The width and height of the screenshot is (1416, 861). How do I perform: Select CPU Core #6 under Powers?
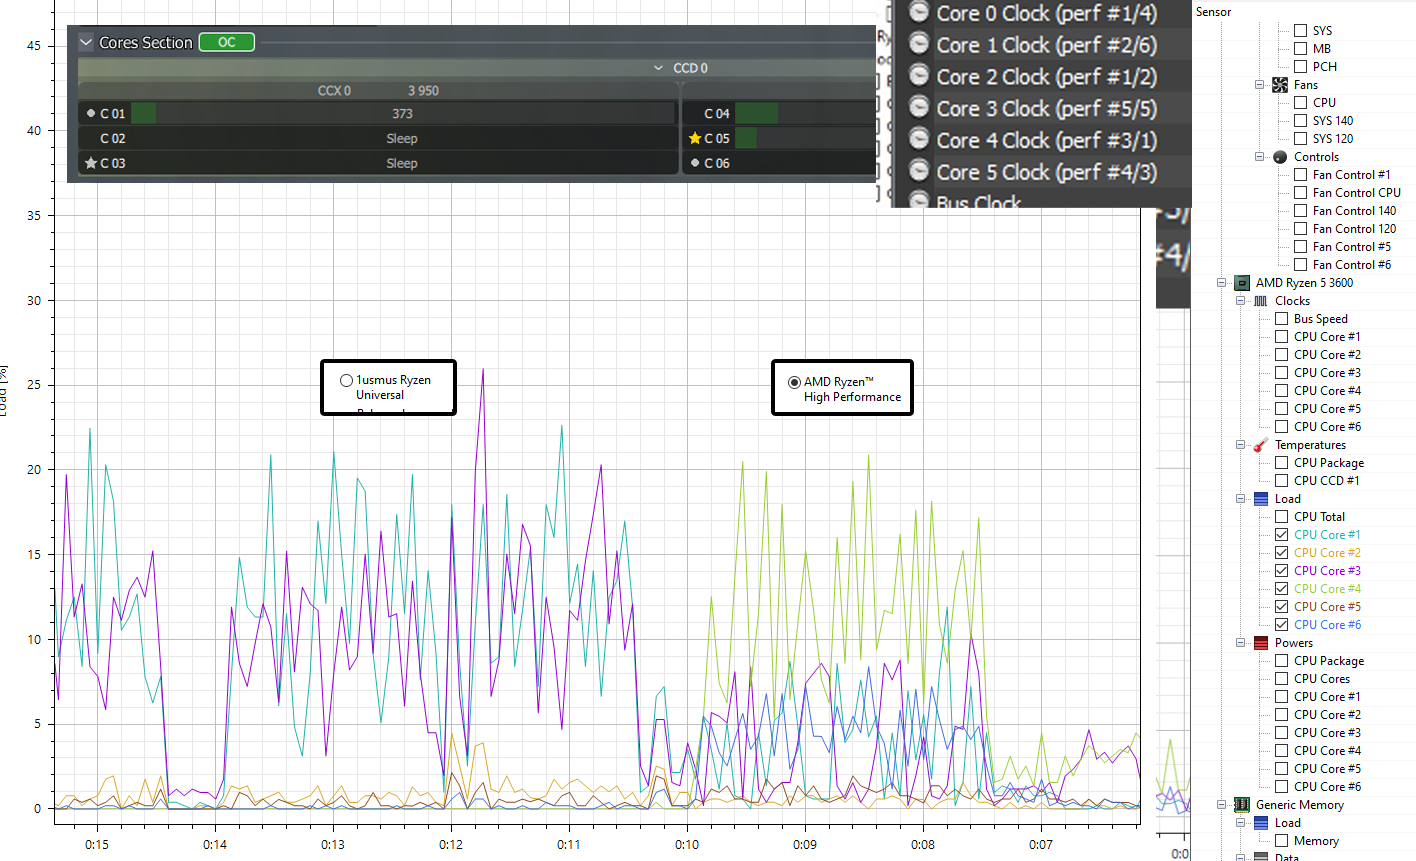1327,787
